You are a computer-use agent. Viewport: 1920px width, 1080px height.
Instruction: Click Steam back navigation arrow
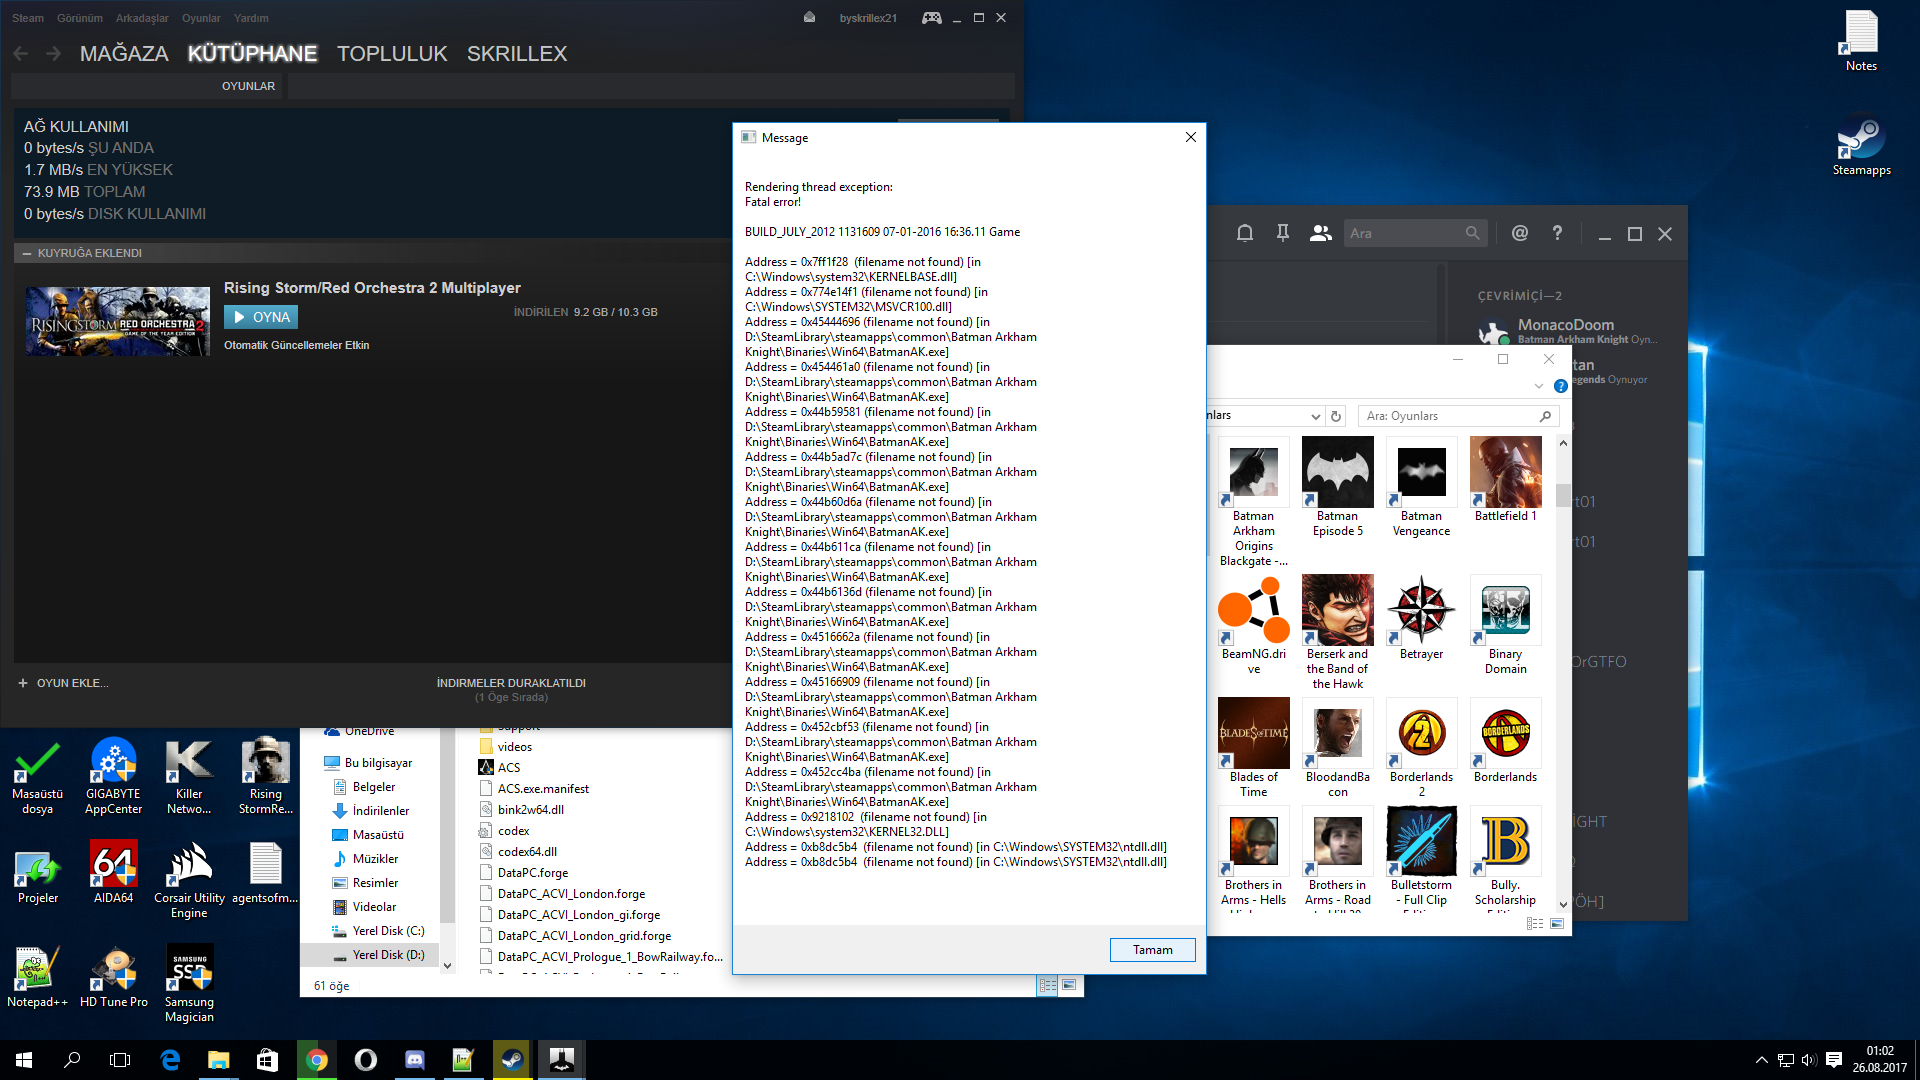coord(21,53)
